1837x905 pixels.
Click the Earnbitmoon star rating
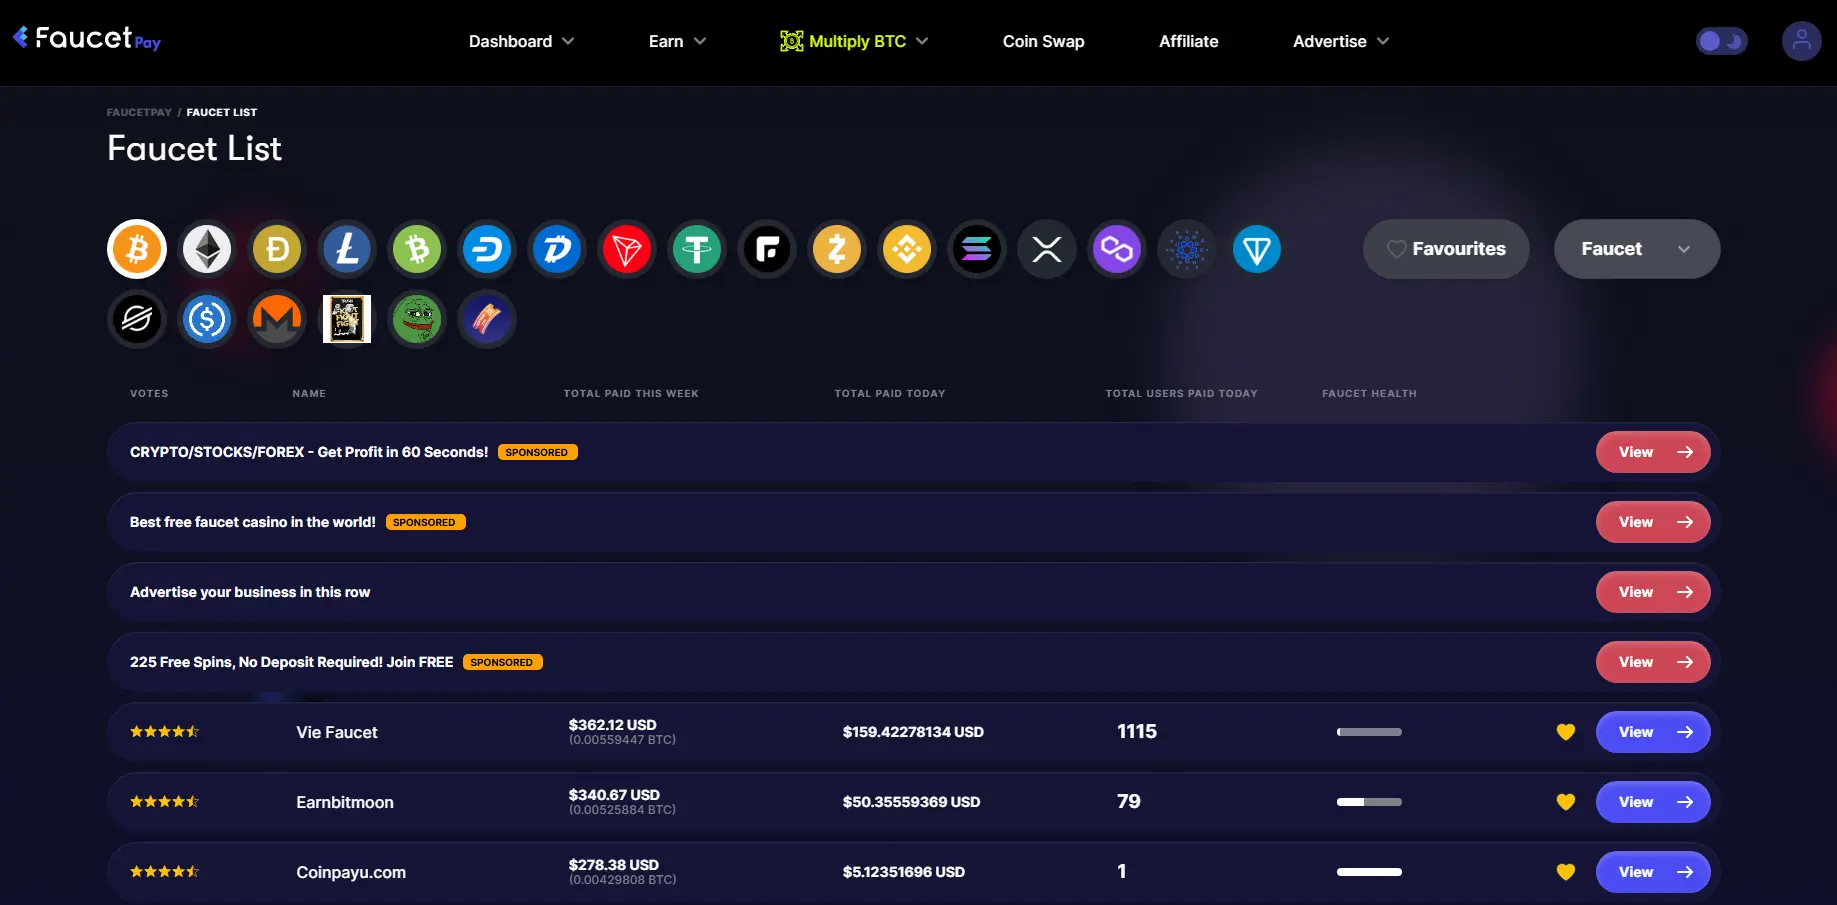coord(165,802)
